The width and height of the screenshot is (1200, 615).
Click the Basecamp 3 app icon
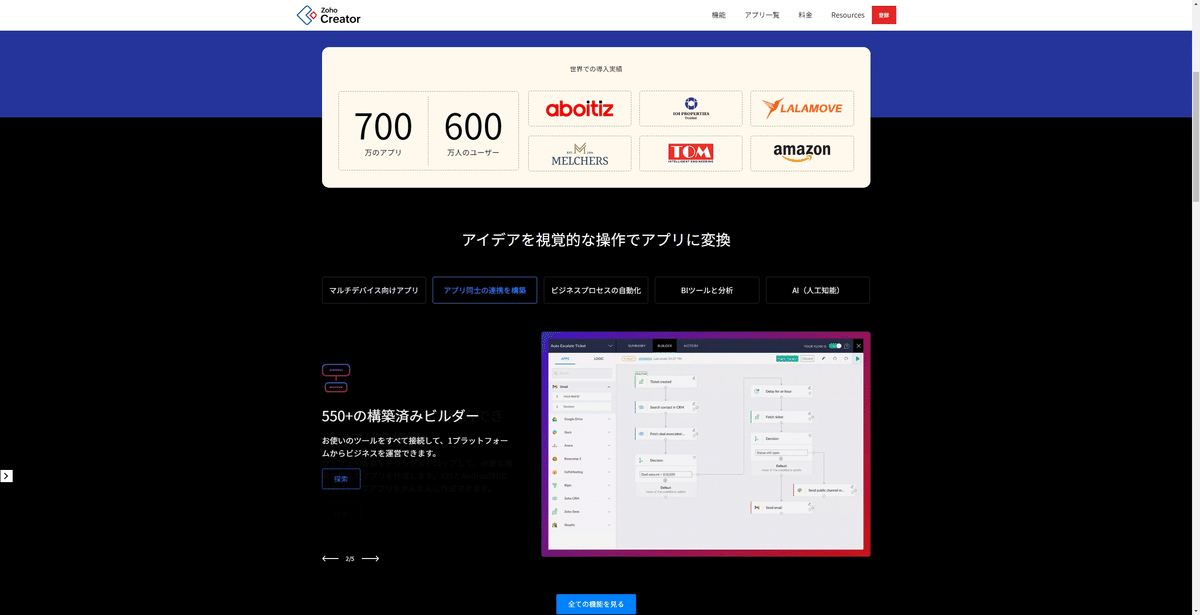(x=555, y=459)
